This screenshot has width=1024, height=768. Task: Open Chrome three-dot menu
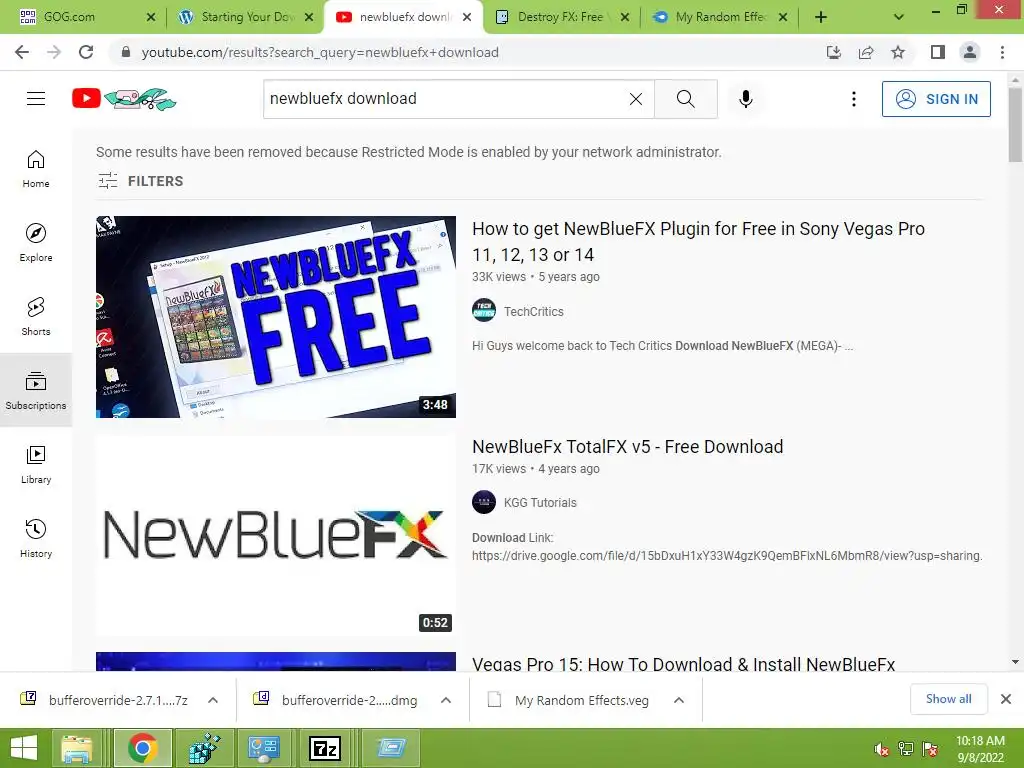1002,52
